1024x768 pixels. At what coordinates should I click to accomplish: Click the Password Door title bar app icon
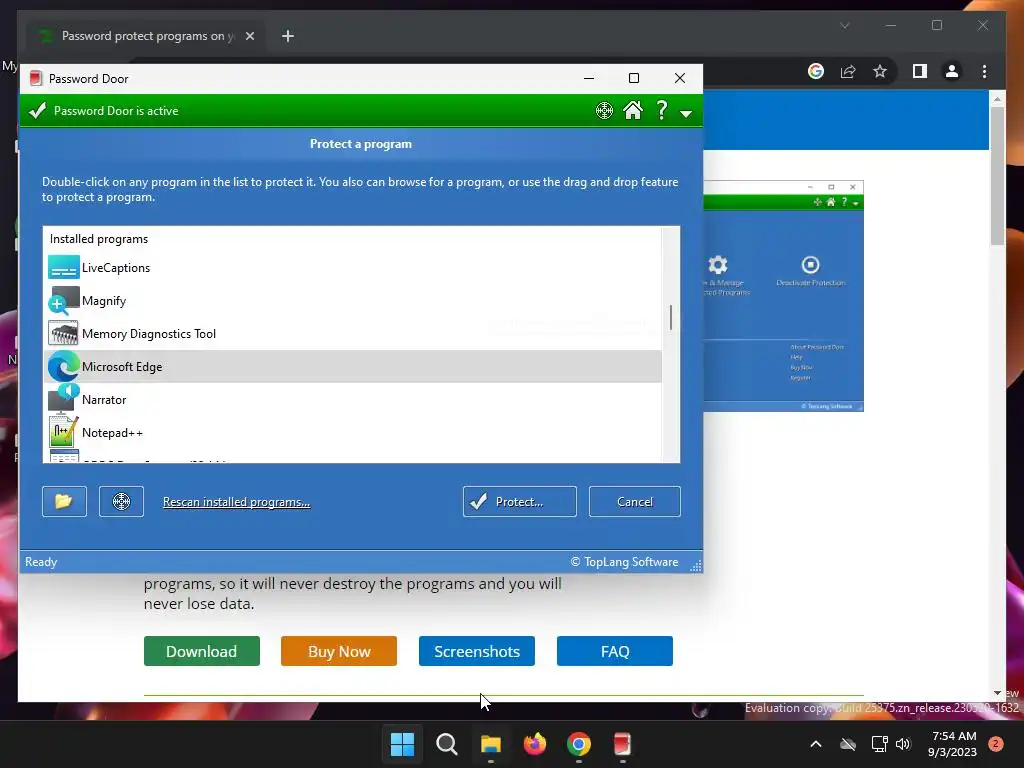point(36,78)
